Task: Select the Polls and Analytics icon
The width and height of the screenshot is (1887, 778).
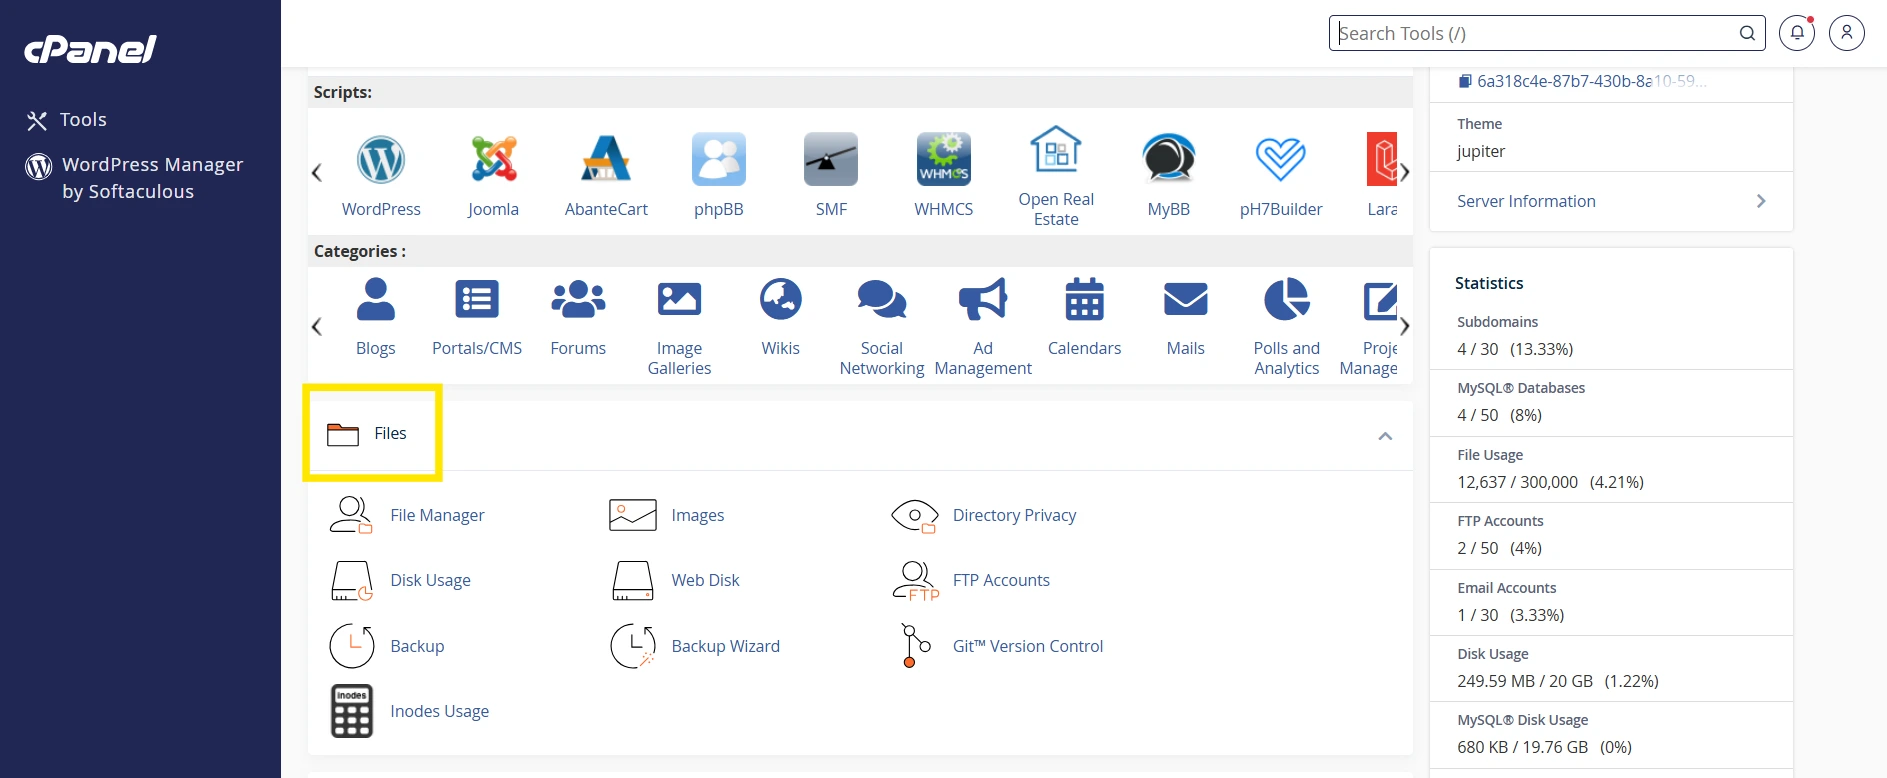Action: coord(1287,299)
